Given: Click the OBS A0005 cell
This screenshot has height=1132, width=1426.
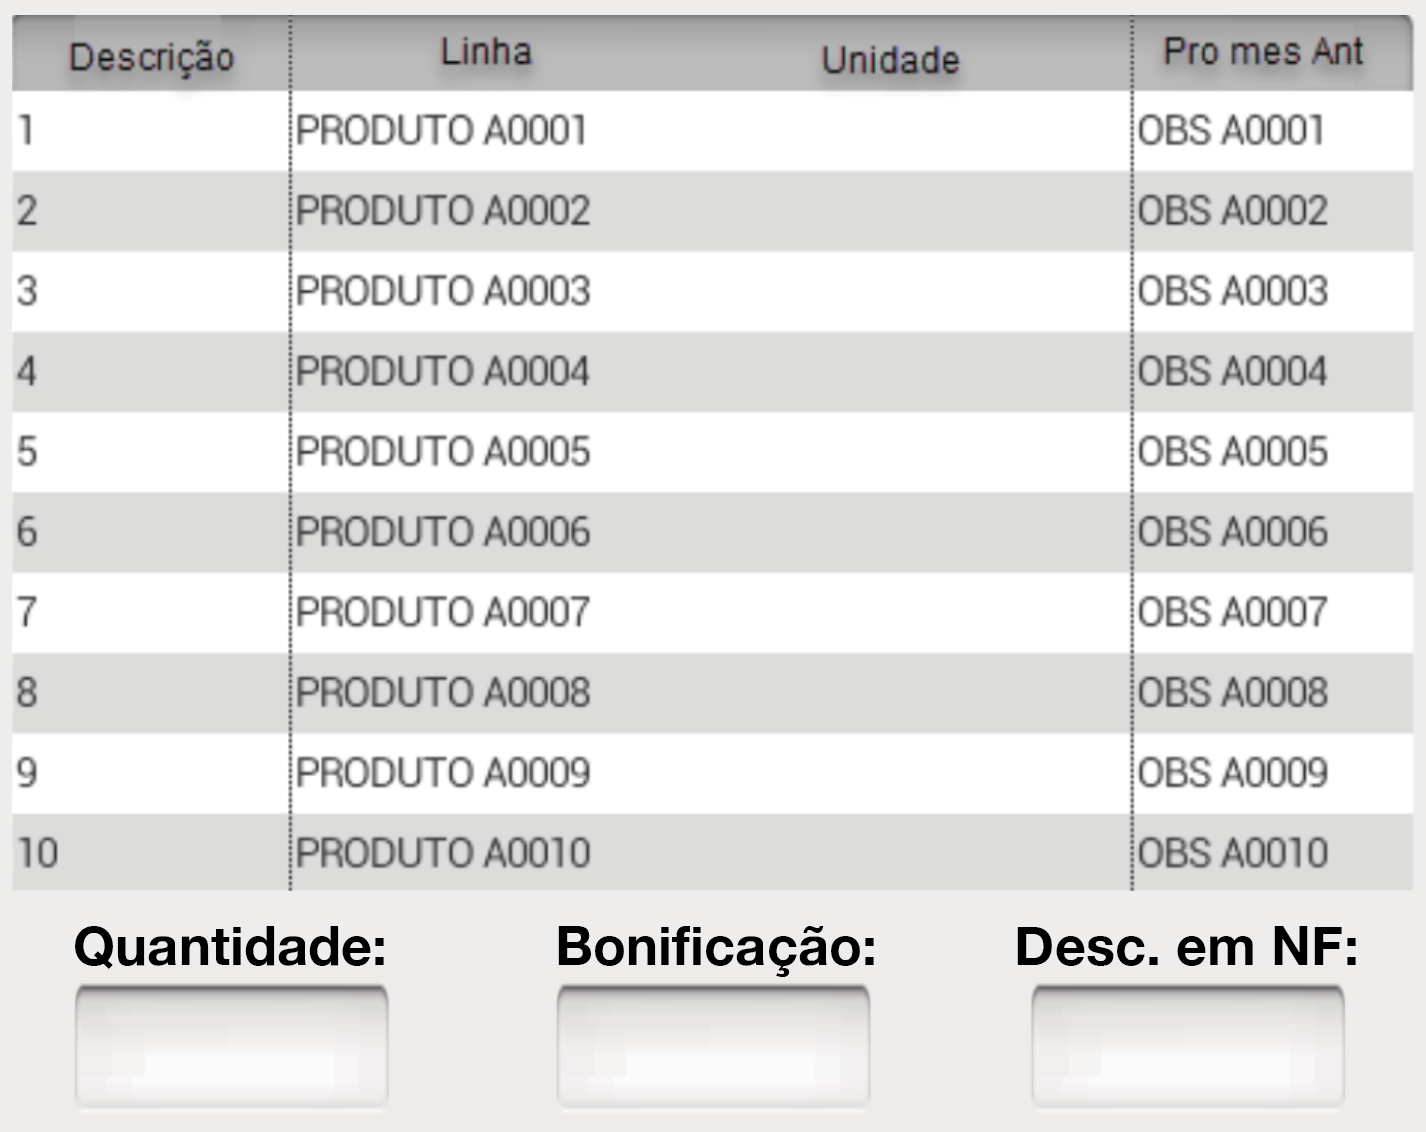Looking at the screenshot, I should 1273,452.
